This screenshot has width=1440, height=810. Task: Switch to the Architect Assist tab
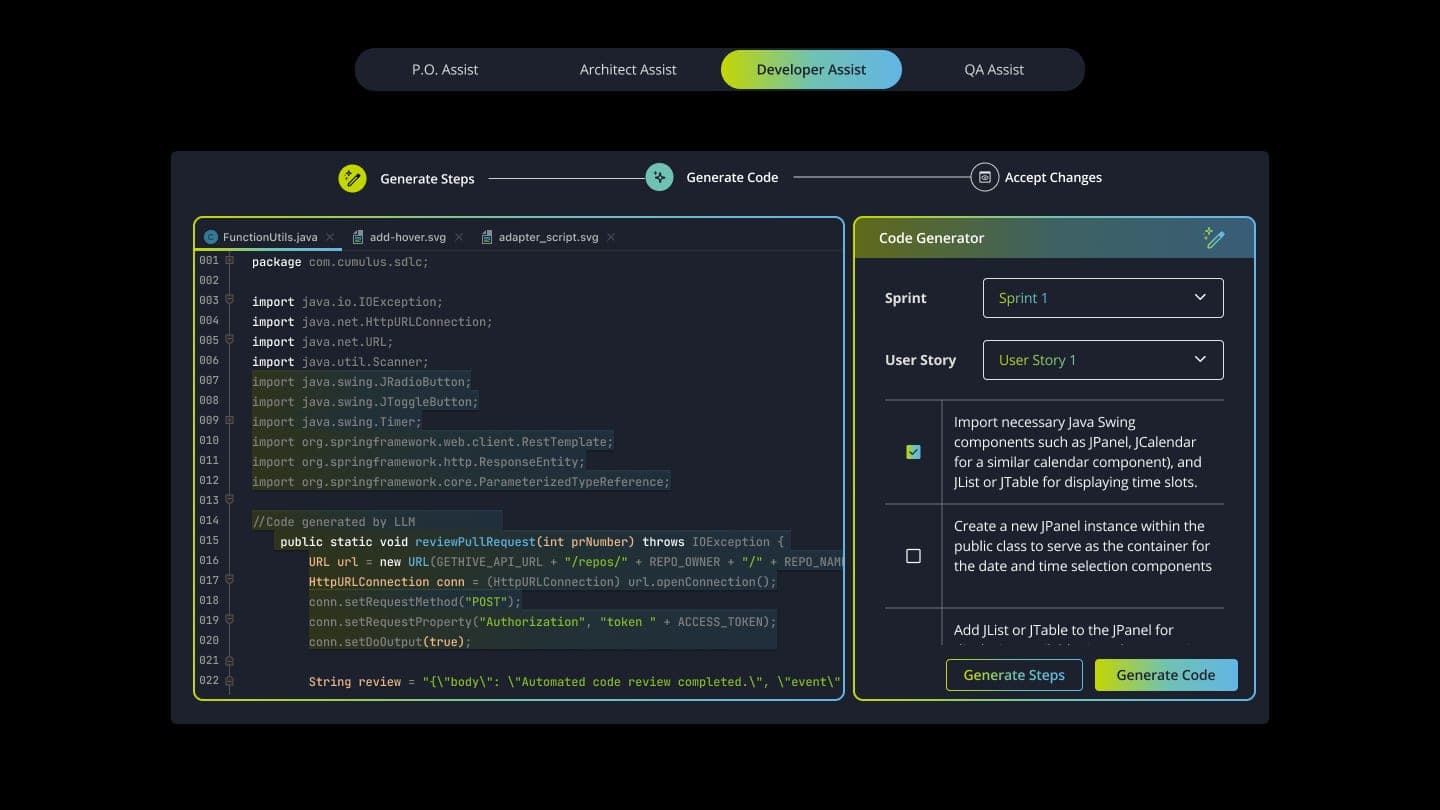pyautogui.click(x=628, y=70)
